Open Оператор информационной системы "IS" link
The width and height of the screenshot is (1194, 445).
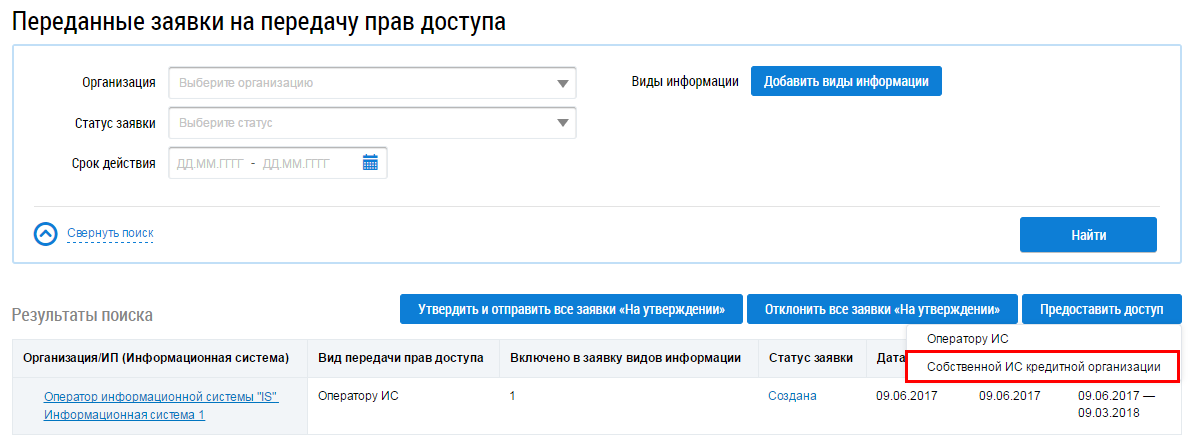click(161, 396)
